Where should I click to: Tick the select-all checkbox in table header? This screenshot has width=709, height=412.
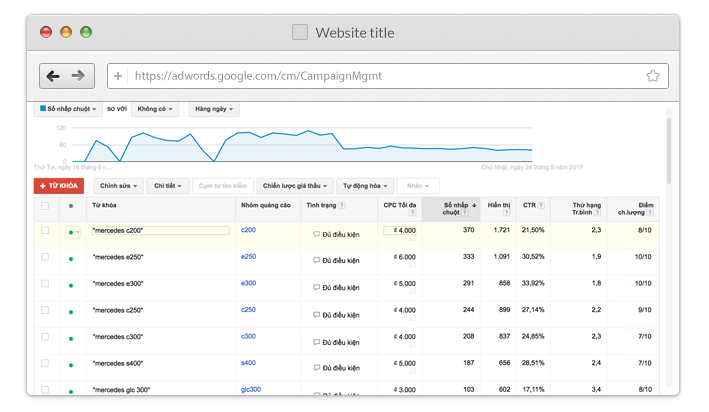point(44,206)
